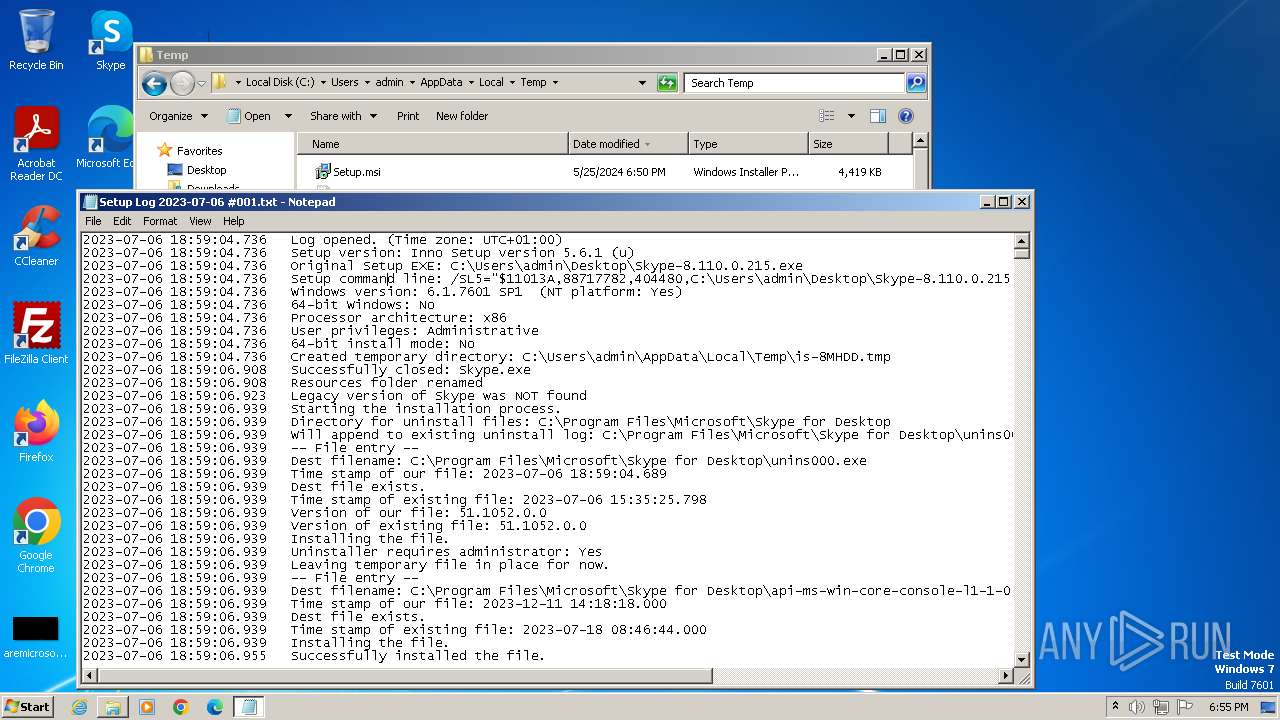Open the Help menu in Notepad
The image size is (1280, 720).
(233, 221)
